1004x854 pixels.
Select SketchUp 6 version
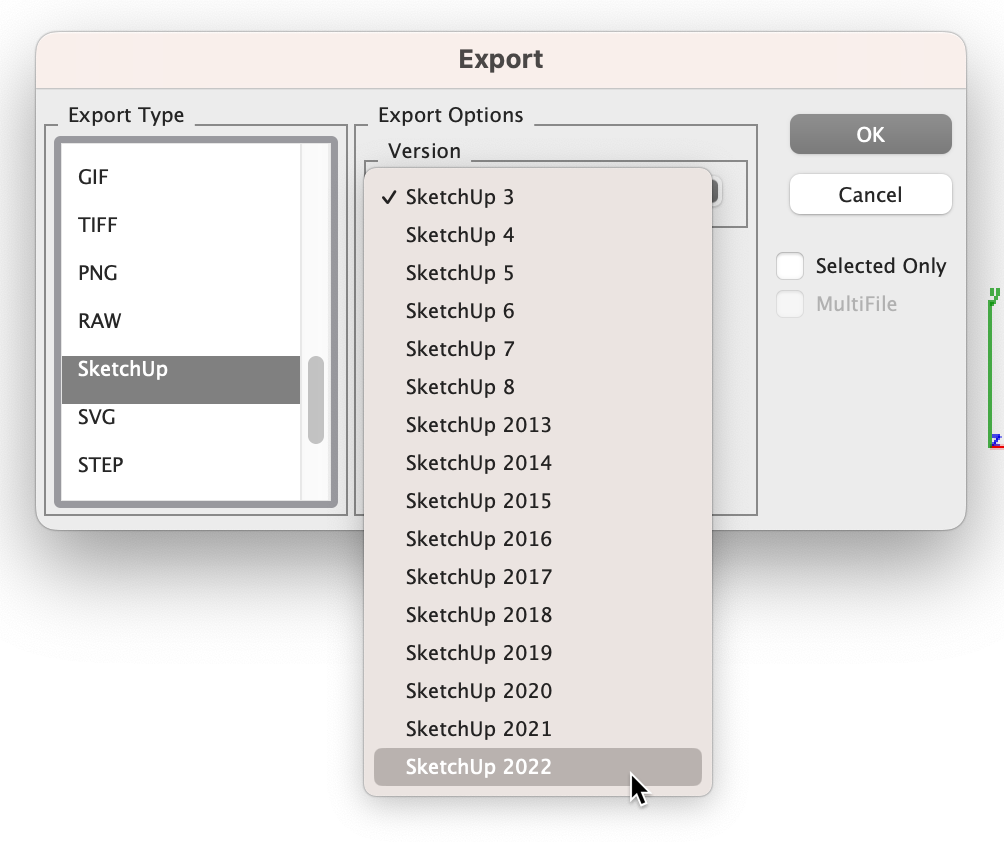538,311
